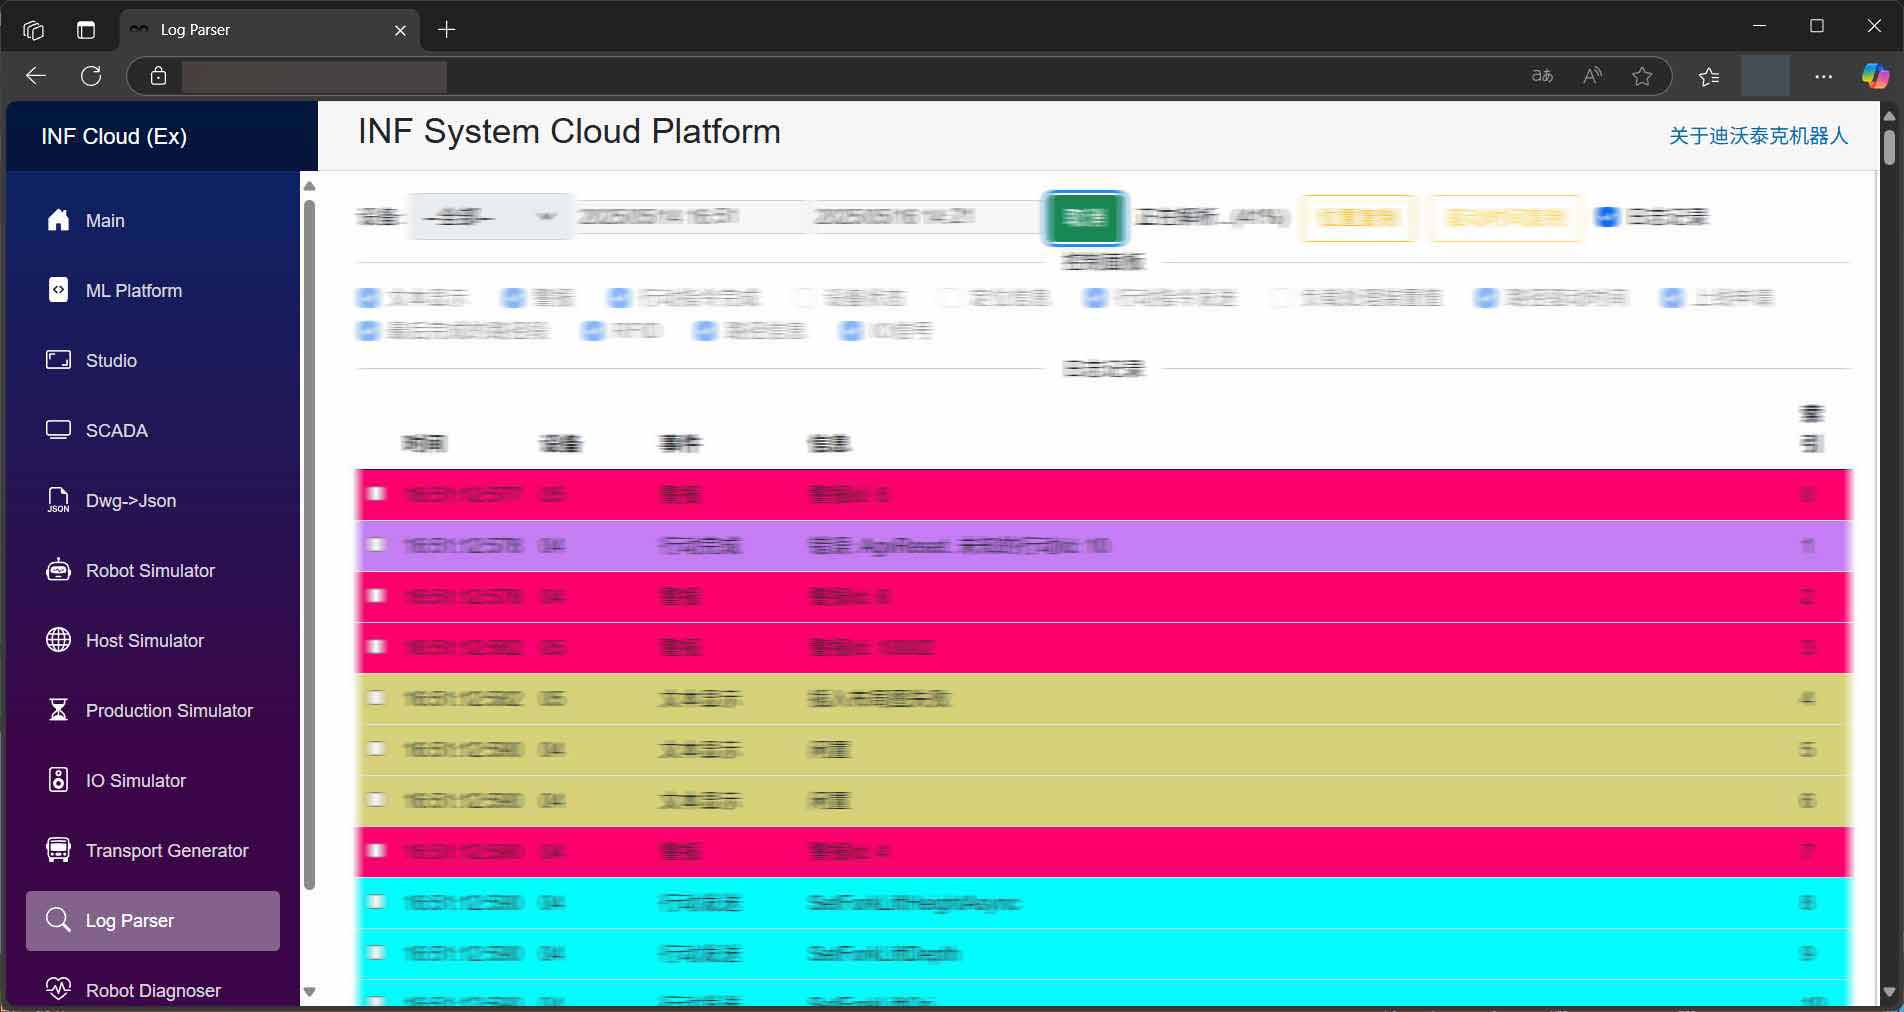This screenshot has height=1012, width=1904.
Task: Start Read aloud from address bar
Action: [x=1592, y=76]
